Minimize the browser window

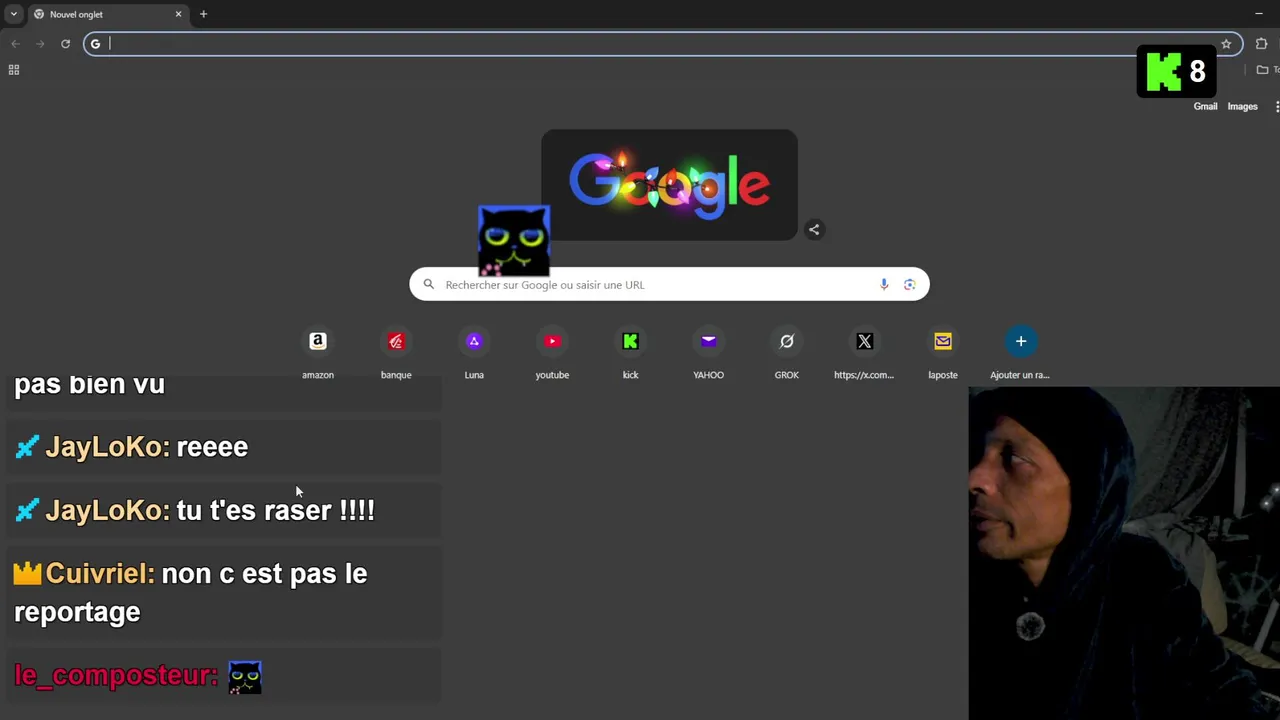pos(1258,14)
